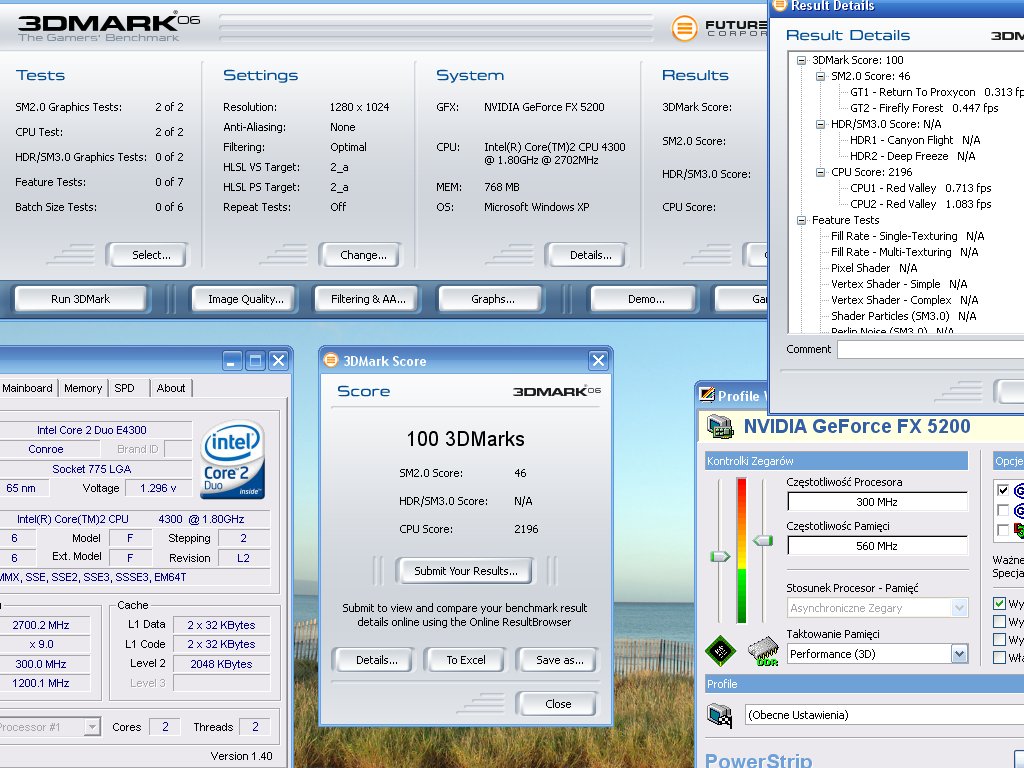Click the graphics card icon beside NVIDIA GeForce FX 5200
This screenshot has height=768, width=1024.
(720, 426)
